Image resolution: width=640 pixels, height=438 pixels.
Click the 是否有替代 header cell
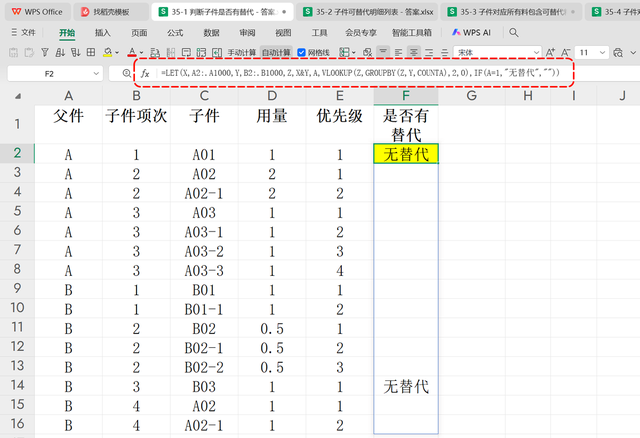pyautogui.click(x=406, y=124)
